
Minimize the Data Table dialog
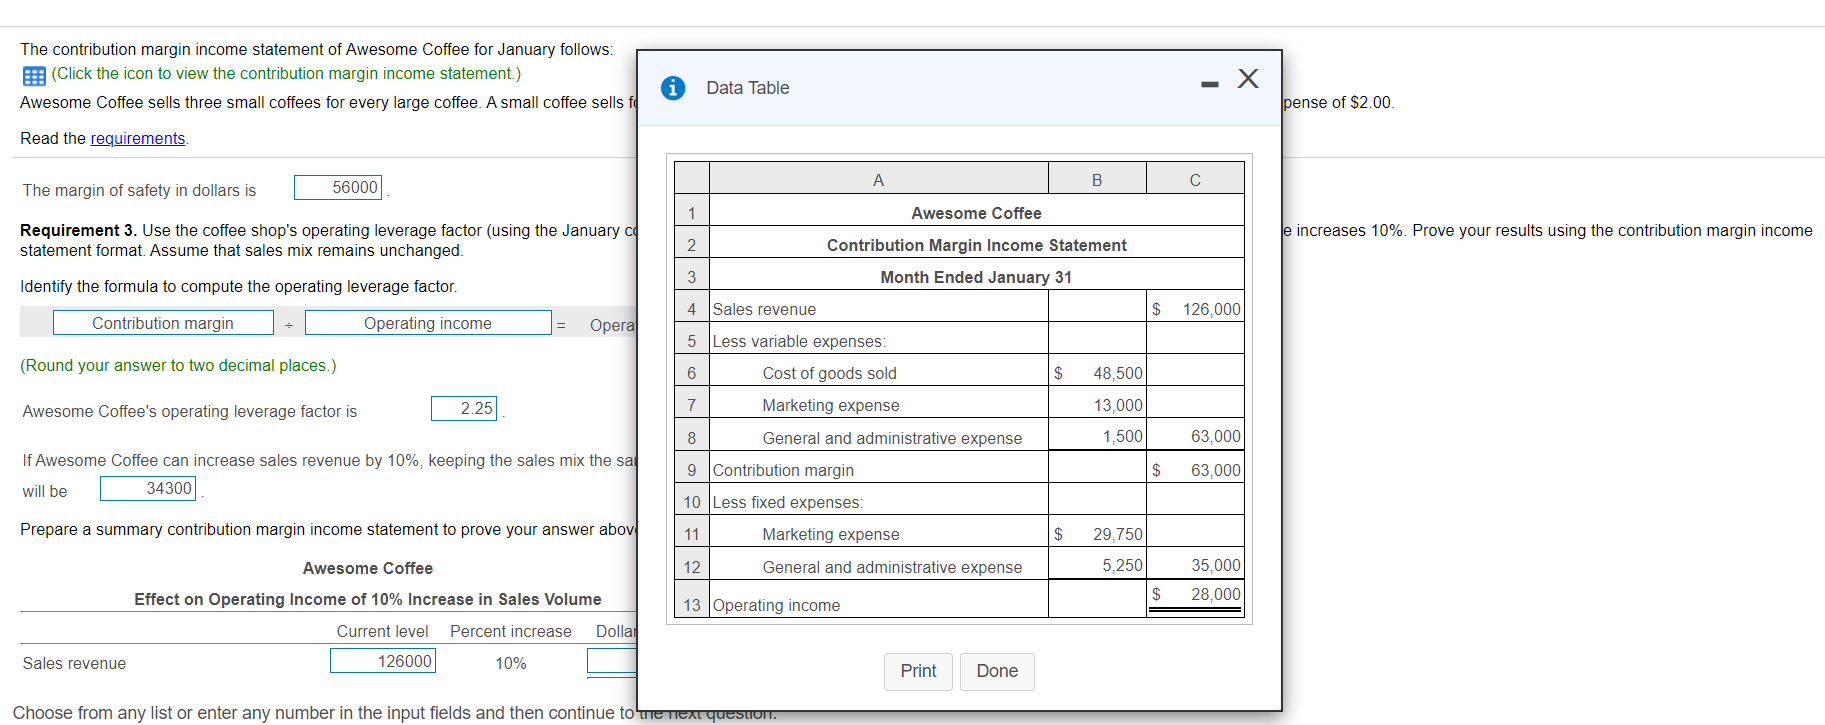click(x=1210, y=84)
